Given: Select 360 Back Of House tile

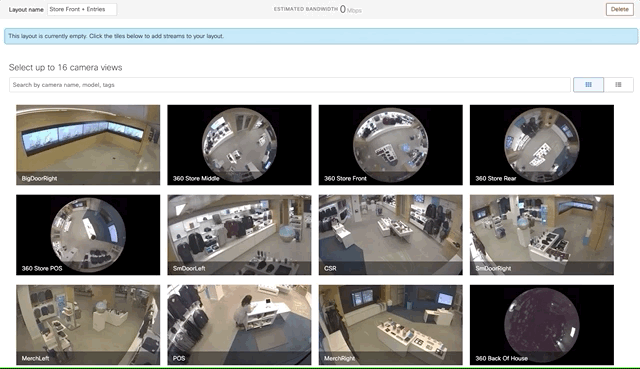Looking at the screenshot, I should [x=542, y=325].
